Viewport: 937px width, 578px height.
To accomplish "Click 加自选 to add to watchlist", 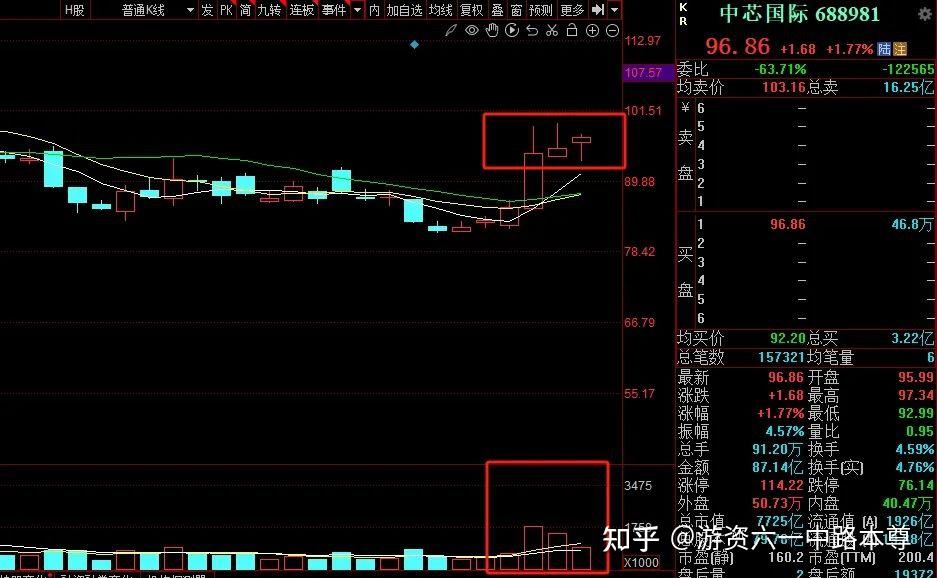I will coord(405,10).
